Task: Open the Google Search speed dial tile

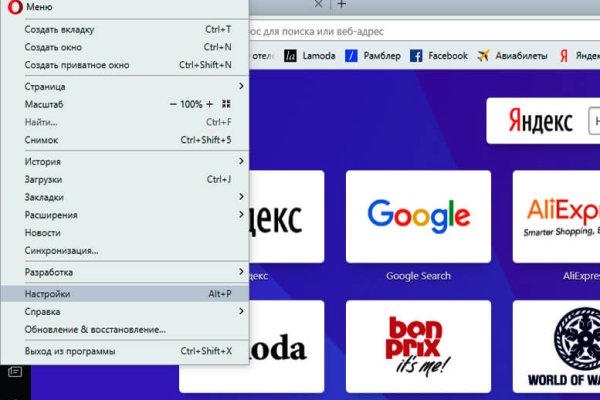Action: point(418,225)
